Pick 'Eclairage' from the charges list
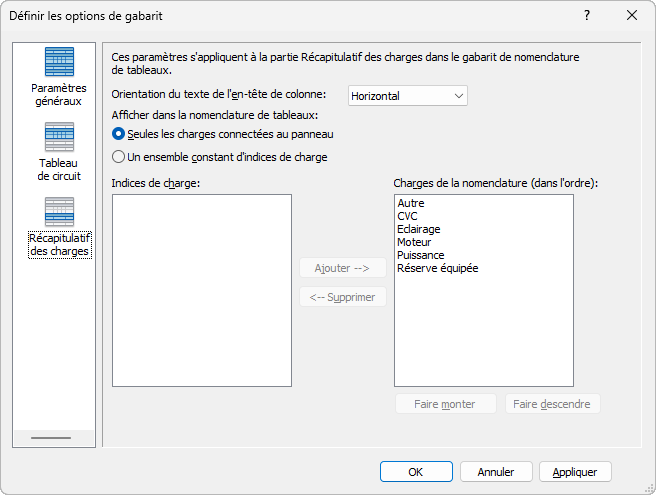 (418, 230)
